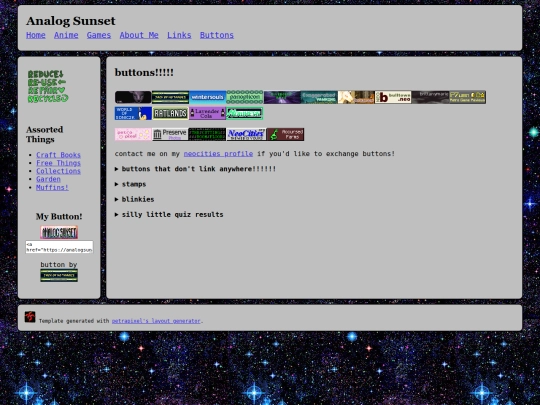Open the green-bordered button after Lavender Cola
Viewport: 540px width, 405px height.
245,113
